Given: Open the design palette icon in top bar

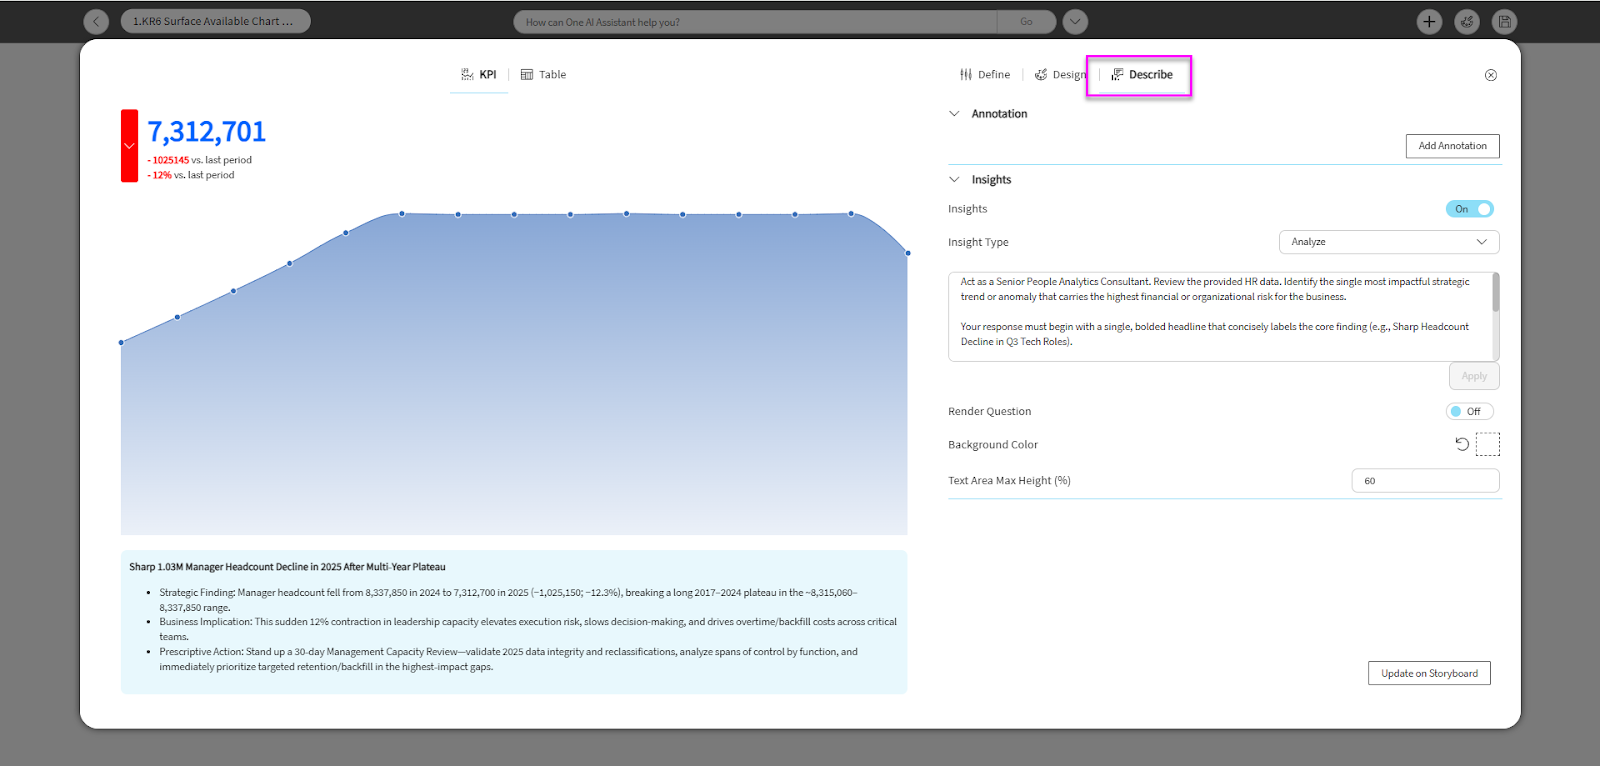Looking at the screenshot, I should [1467, 21].
